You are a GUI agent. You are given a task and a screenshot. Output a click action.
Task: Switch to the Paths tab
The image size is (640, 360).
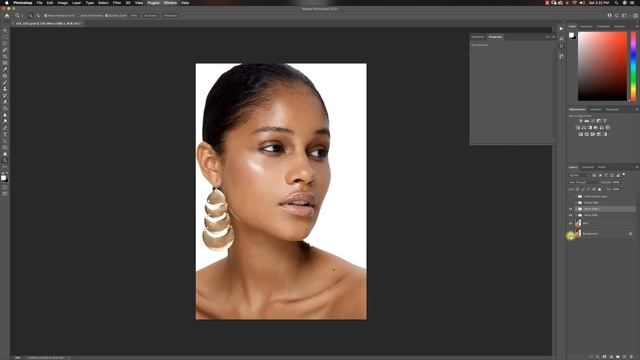tap(602, 167)
